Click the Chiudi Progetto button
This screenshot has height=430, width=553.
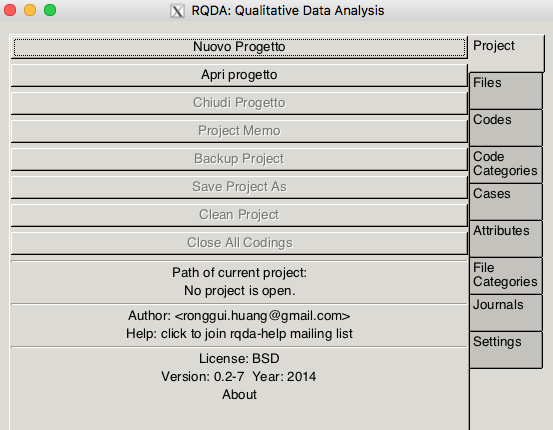tap(239, 103)
